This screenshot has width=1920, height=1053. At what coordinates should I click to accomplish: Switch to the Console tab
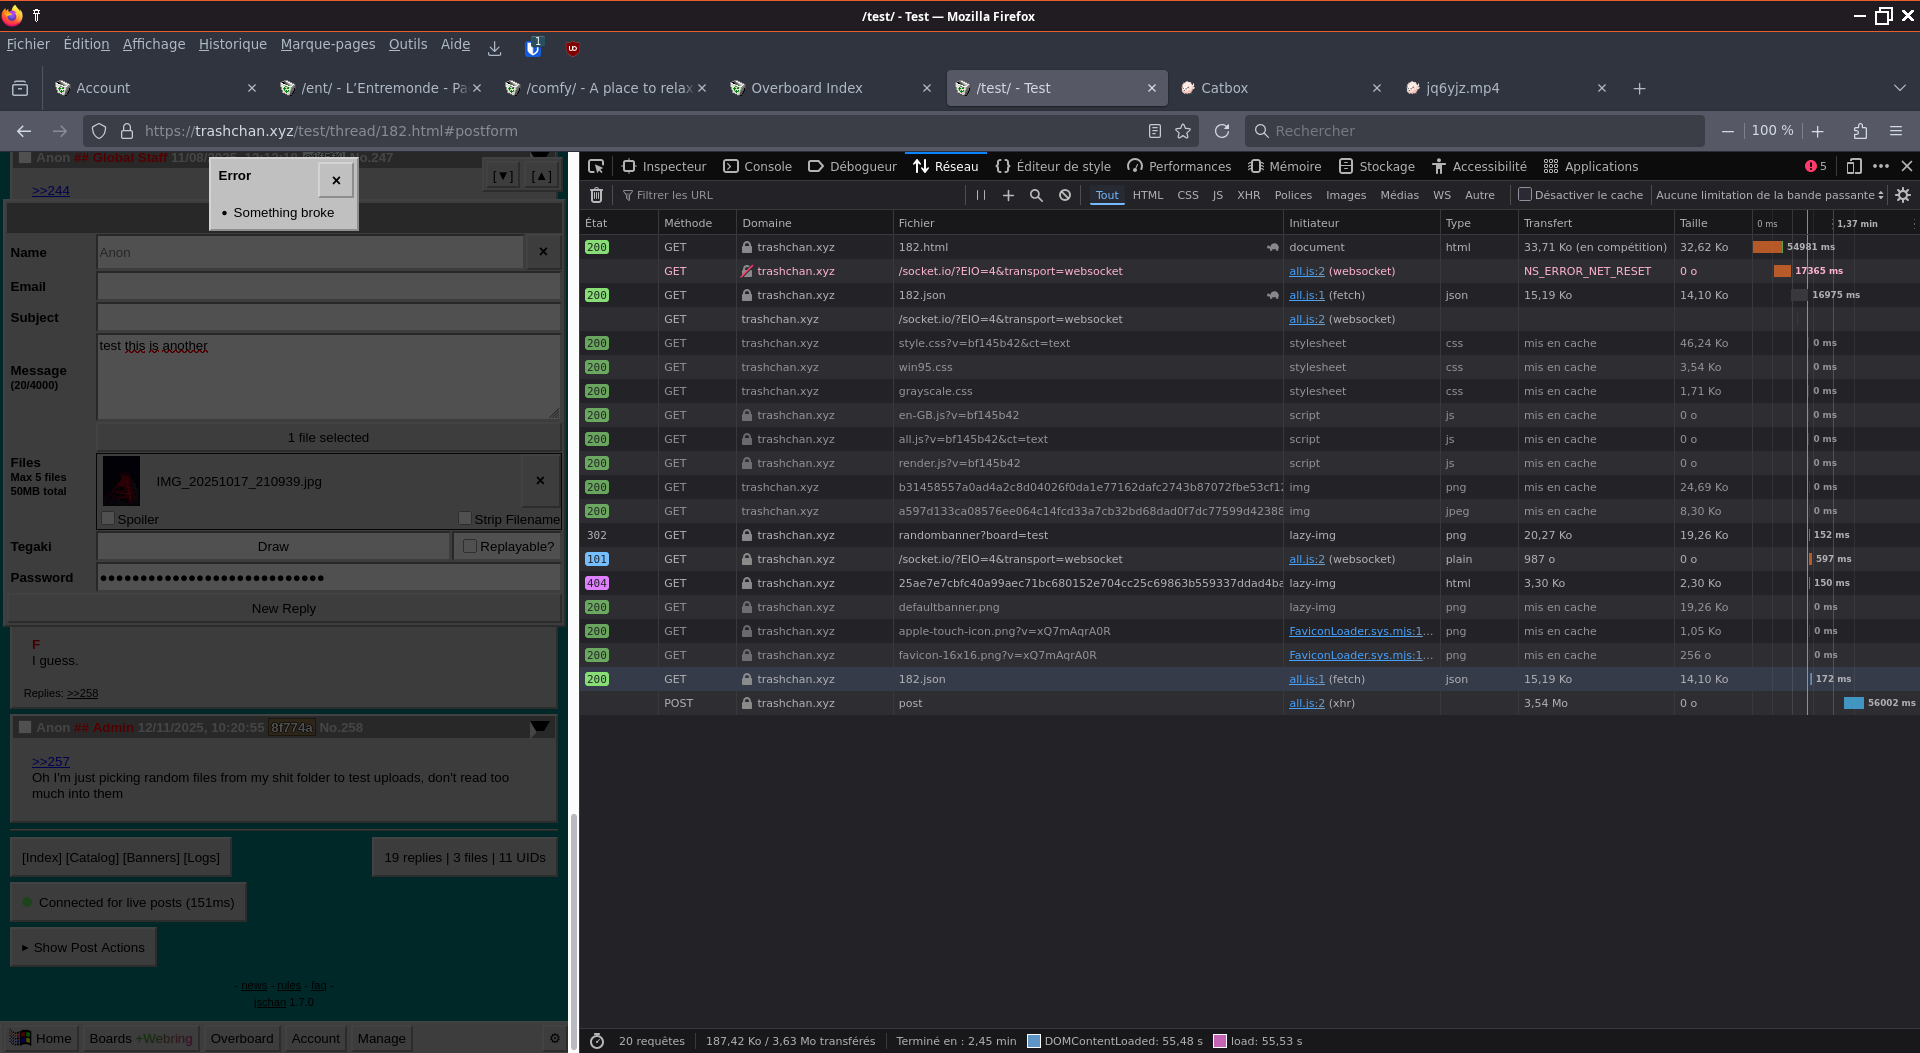(x=757, y=166)
